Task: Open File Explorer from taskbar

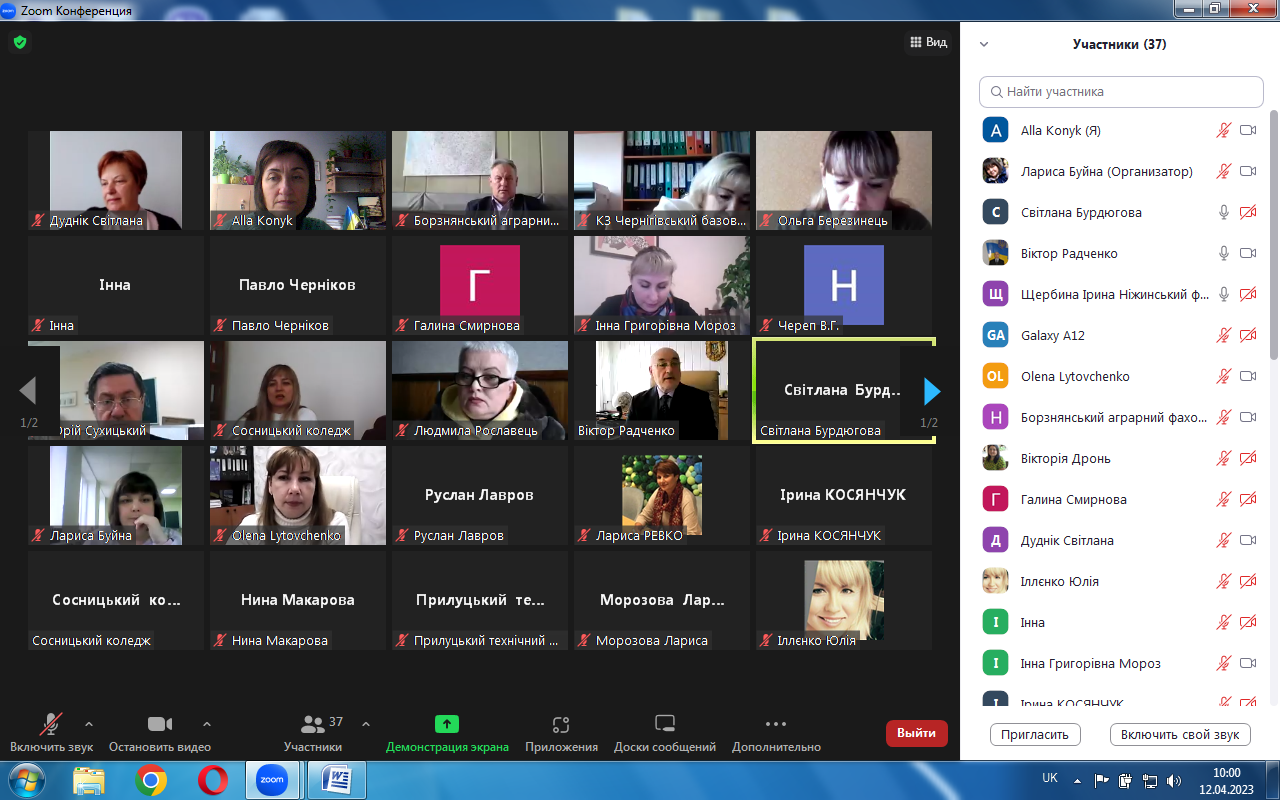Action: pyautogui.click(x=89, y=779)
